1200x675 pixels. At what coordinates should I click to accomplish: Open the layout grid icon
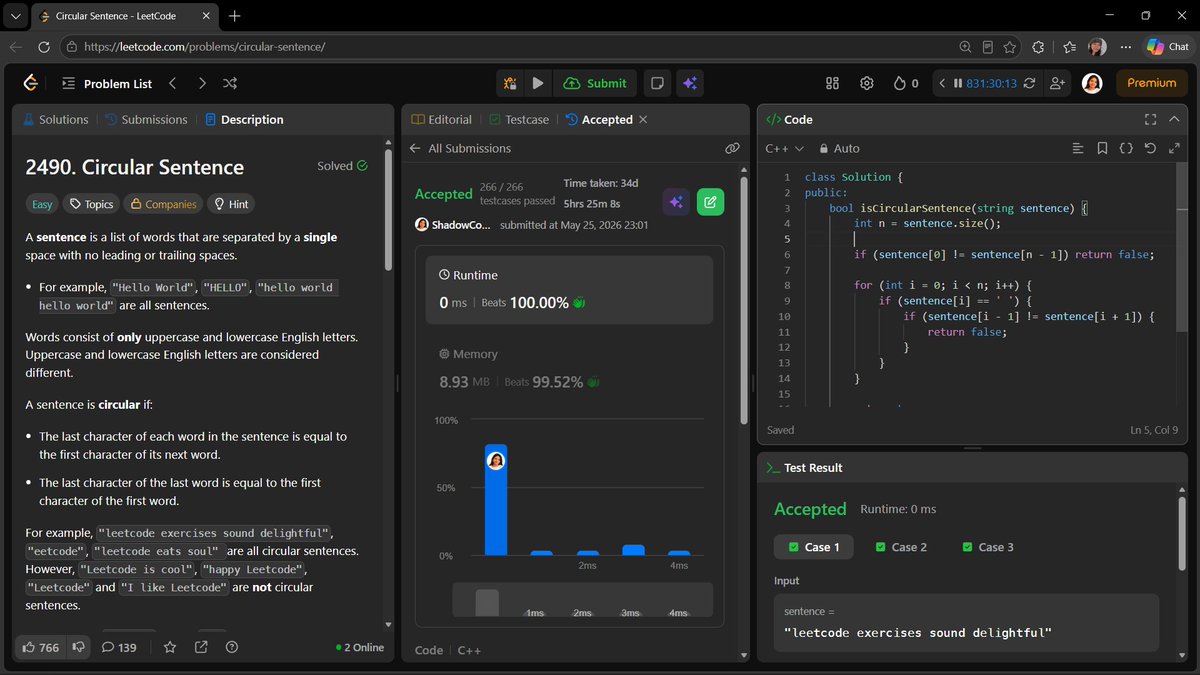coord(832,83)
